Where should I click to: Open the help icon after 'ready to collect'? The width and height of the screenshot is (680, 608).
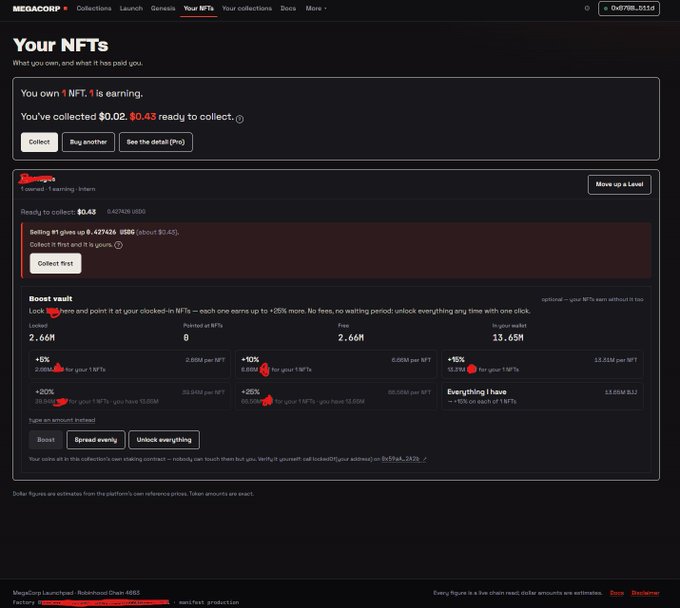[239, 119]
